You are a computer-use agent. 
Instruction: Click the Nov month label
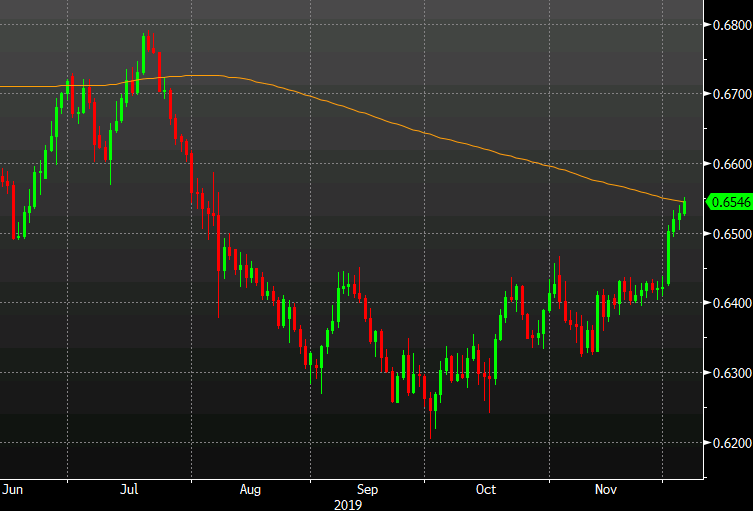point(606,489)
